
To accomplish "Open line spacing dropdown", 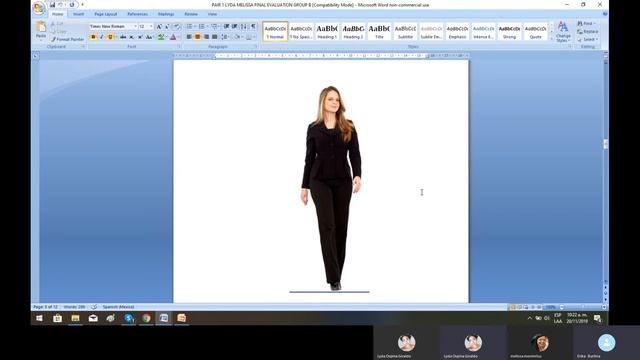I will click(225, 37).
